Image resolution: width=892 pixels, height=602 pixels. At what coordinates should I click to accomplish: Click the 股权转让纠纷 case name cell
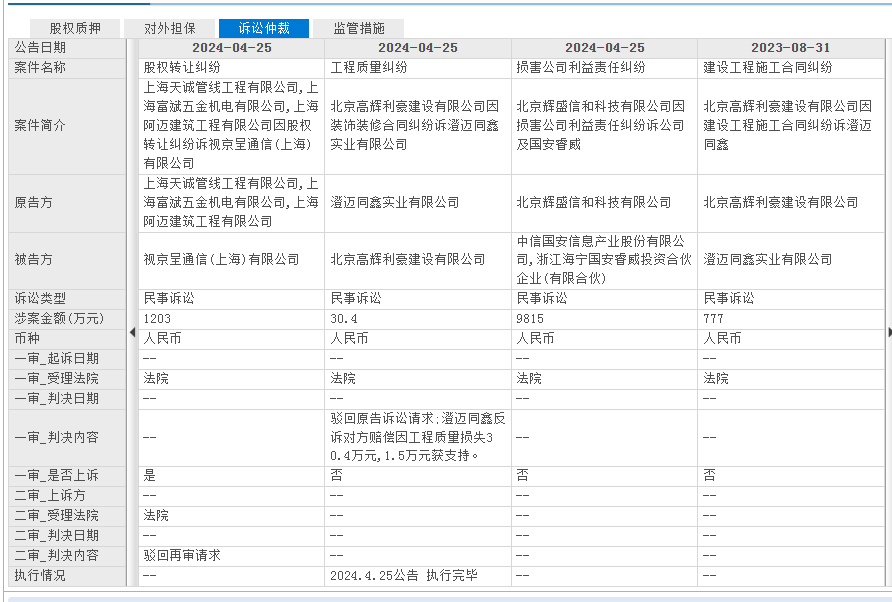(231, 68)
